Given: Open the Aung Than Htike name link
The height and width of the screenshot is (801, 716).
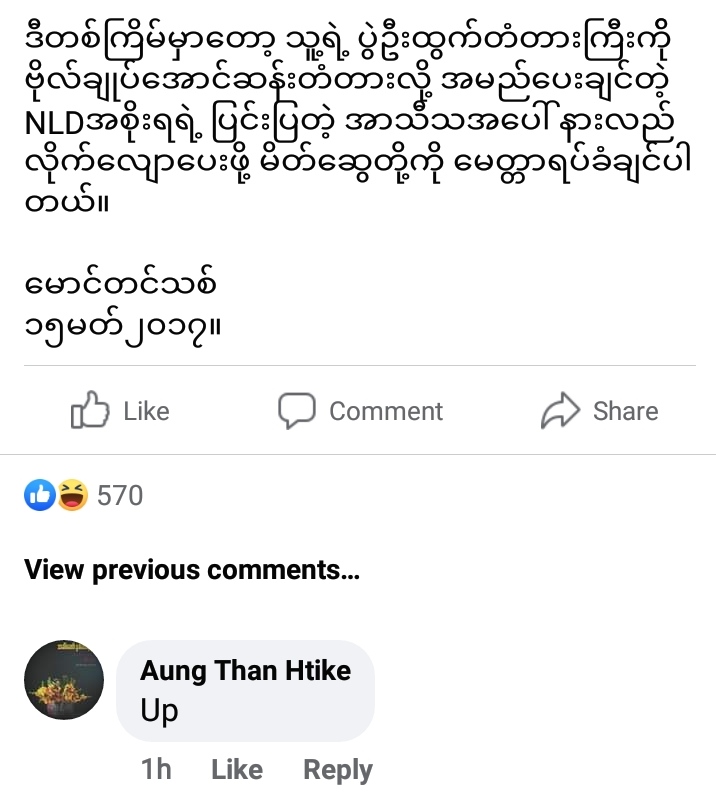Looking at the screenshot, I should [245, 670].
